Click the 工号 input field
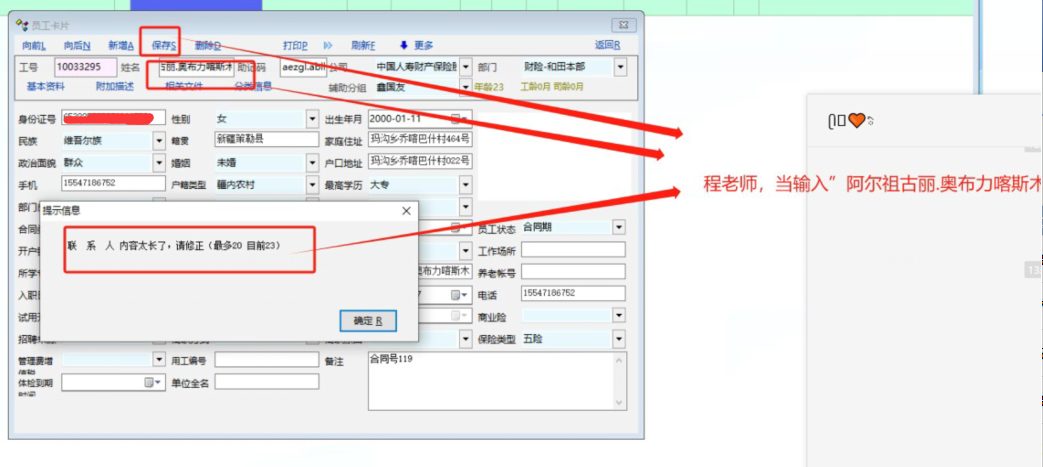 tap(84, 67)
